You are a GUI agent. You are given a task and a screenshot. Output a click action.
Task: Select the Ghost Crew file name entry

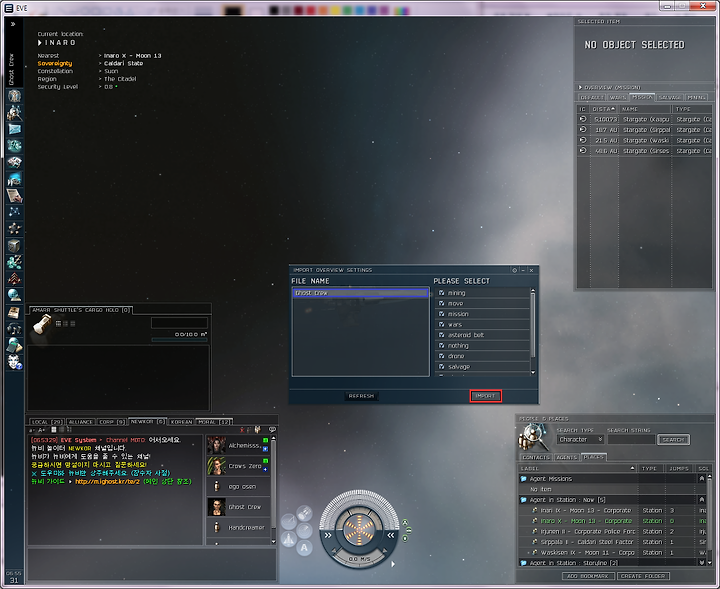click(x=360, y=293)
